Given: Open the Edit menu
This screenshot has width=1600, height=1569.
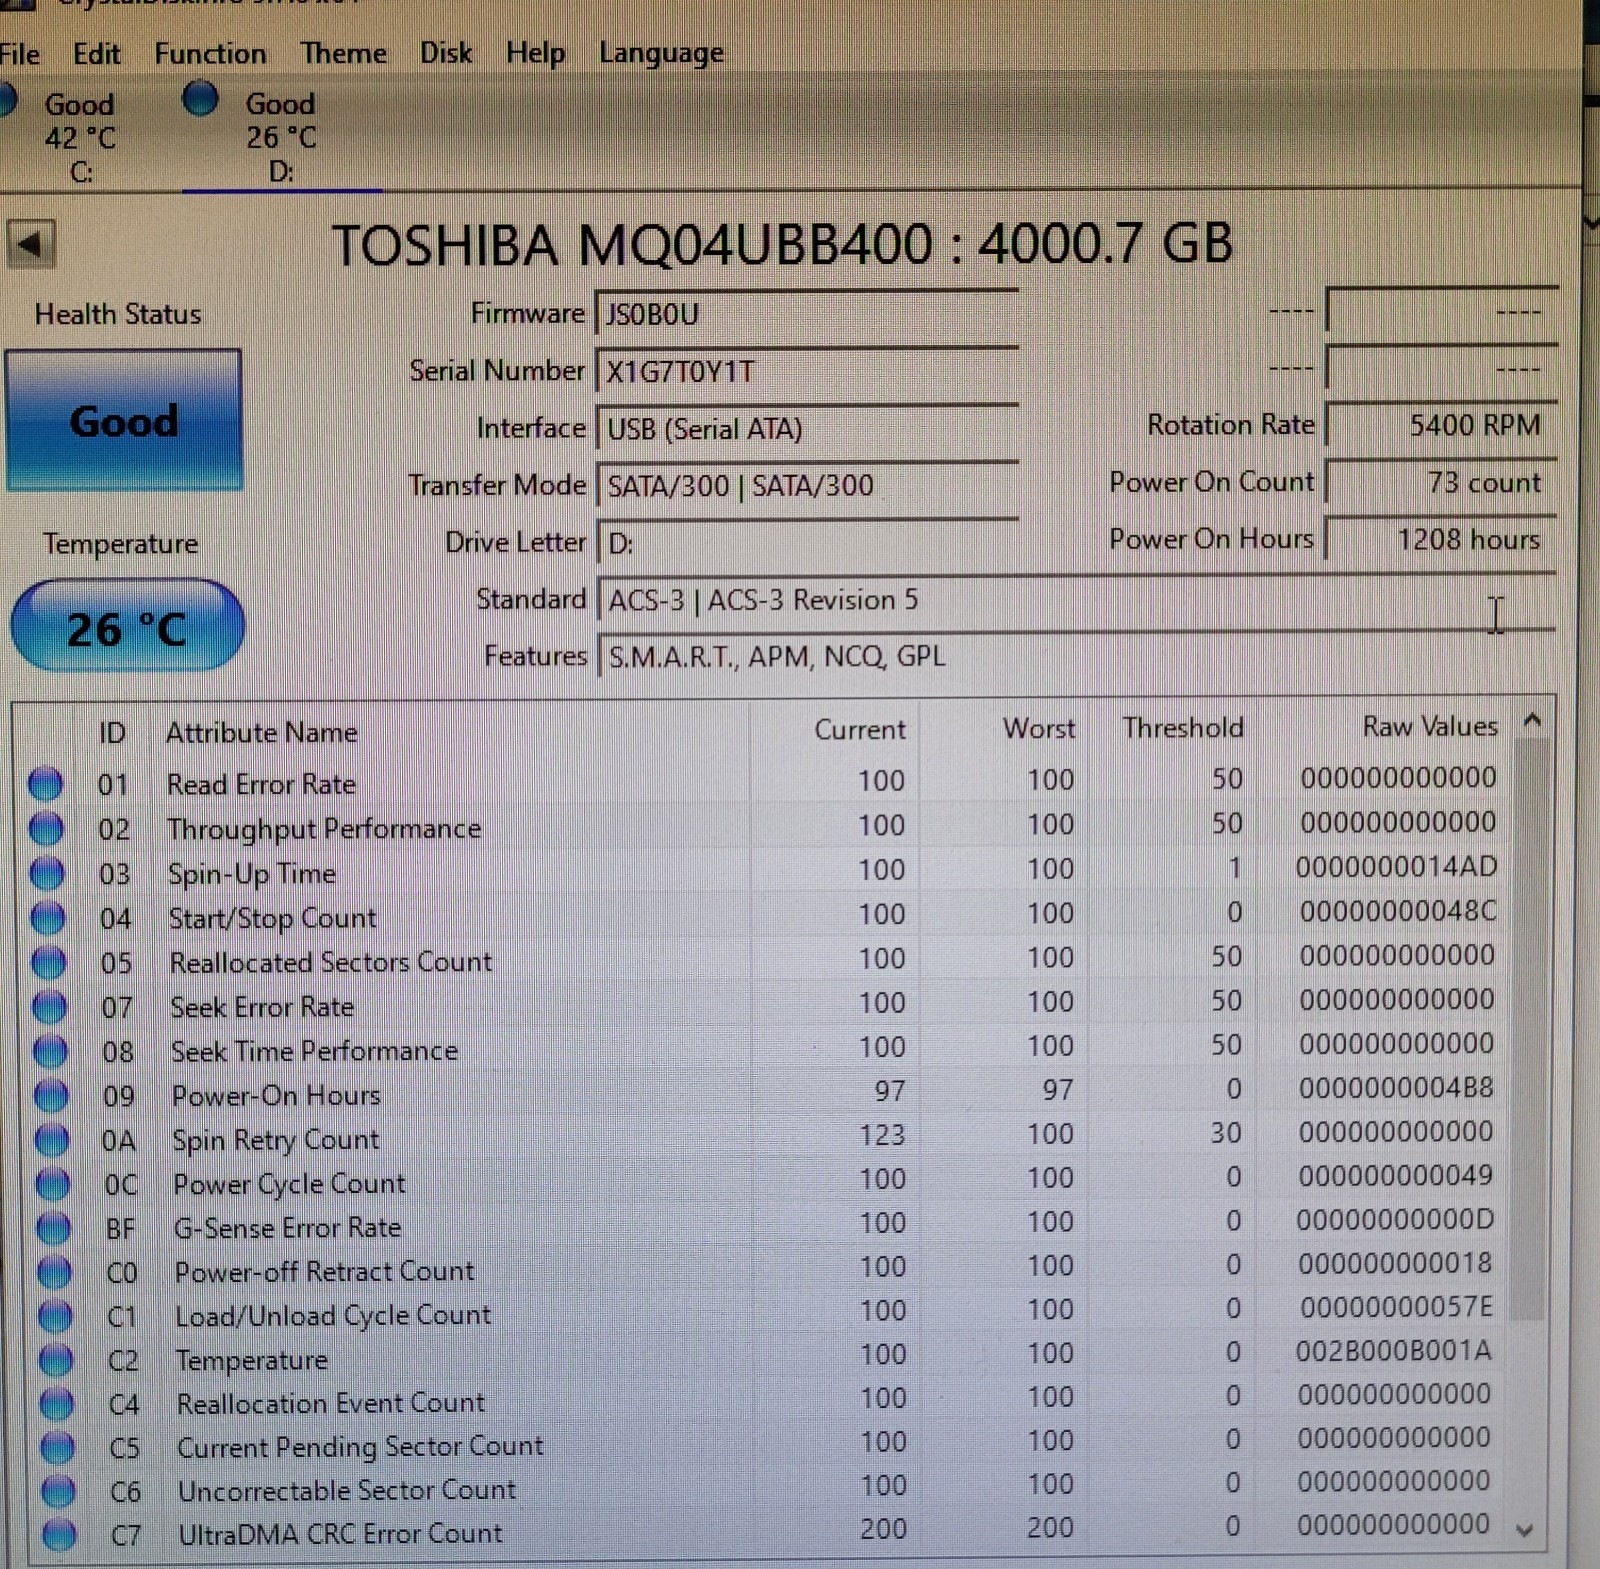Looking at the screenshot, I should [x=96, y=53].
